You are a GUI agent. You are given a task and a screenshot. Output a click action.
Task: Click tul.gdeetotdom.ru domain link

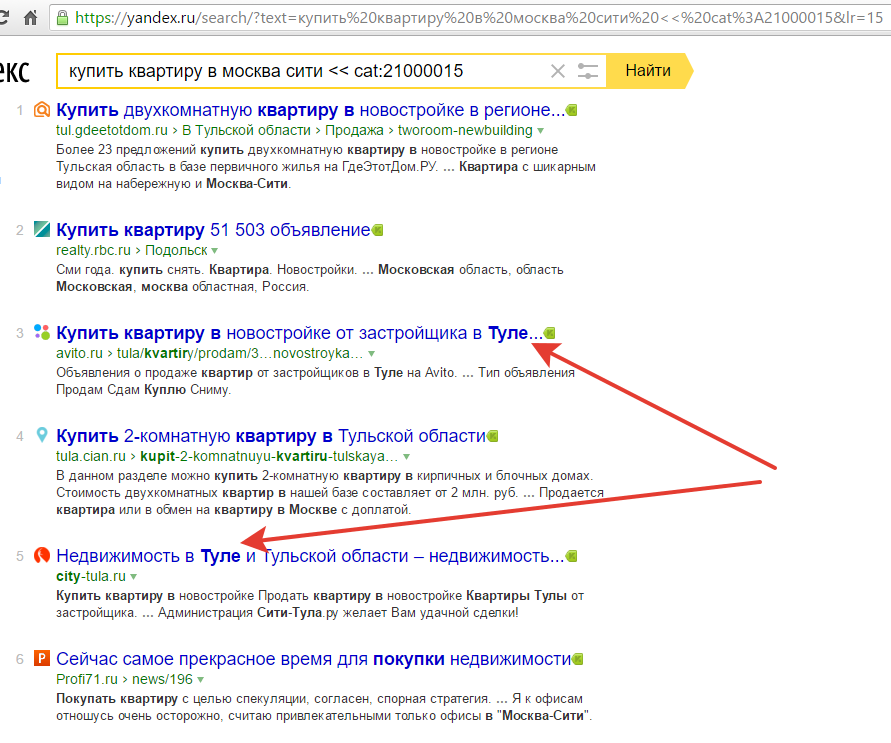[x=112, y=130]
